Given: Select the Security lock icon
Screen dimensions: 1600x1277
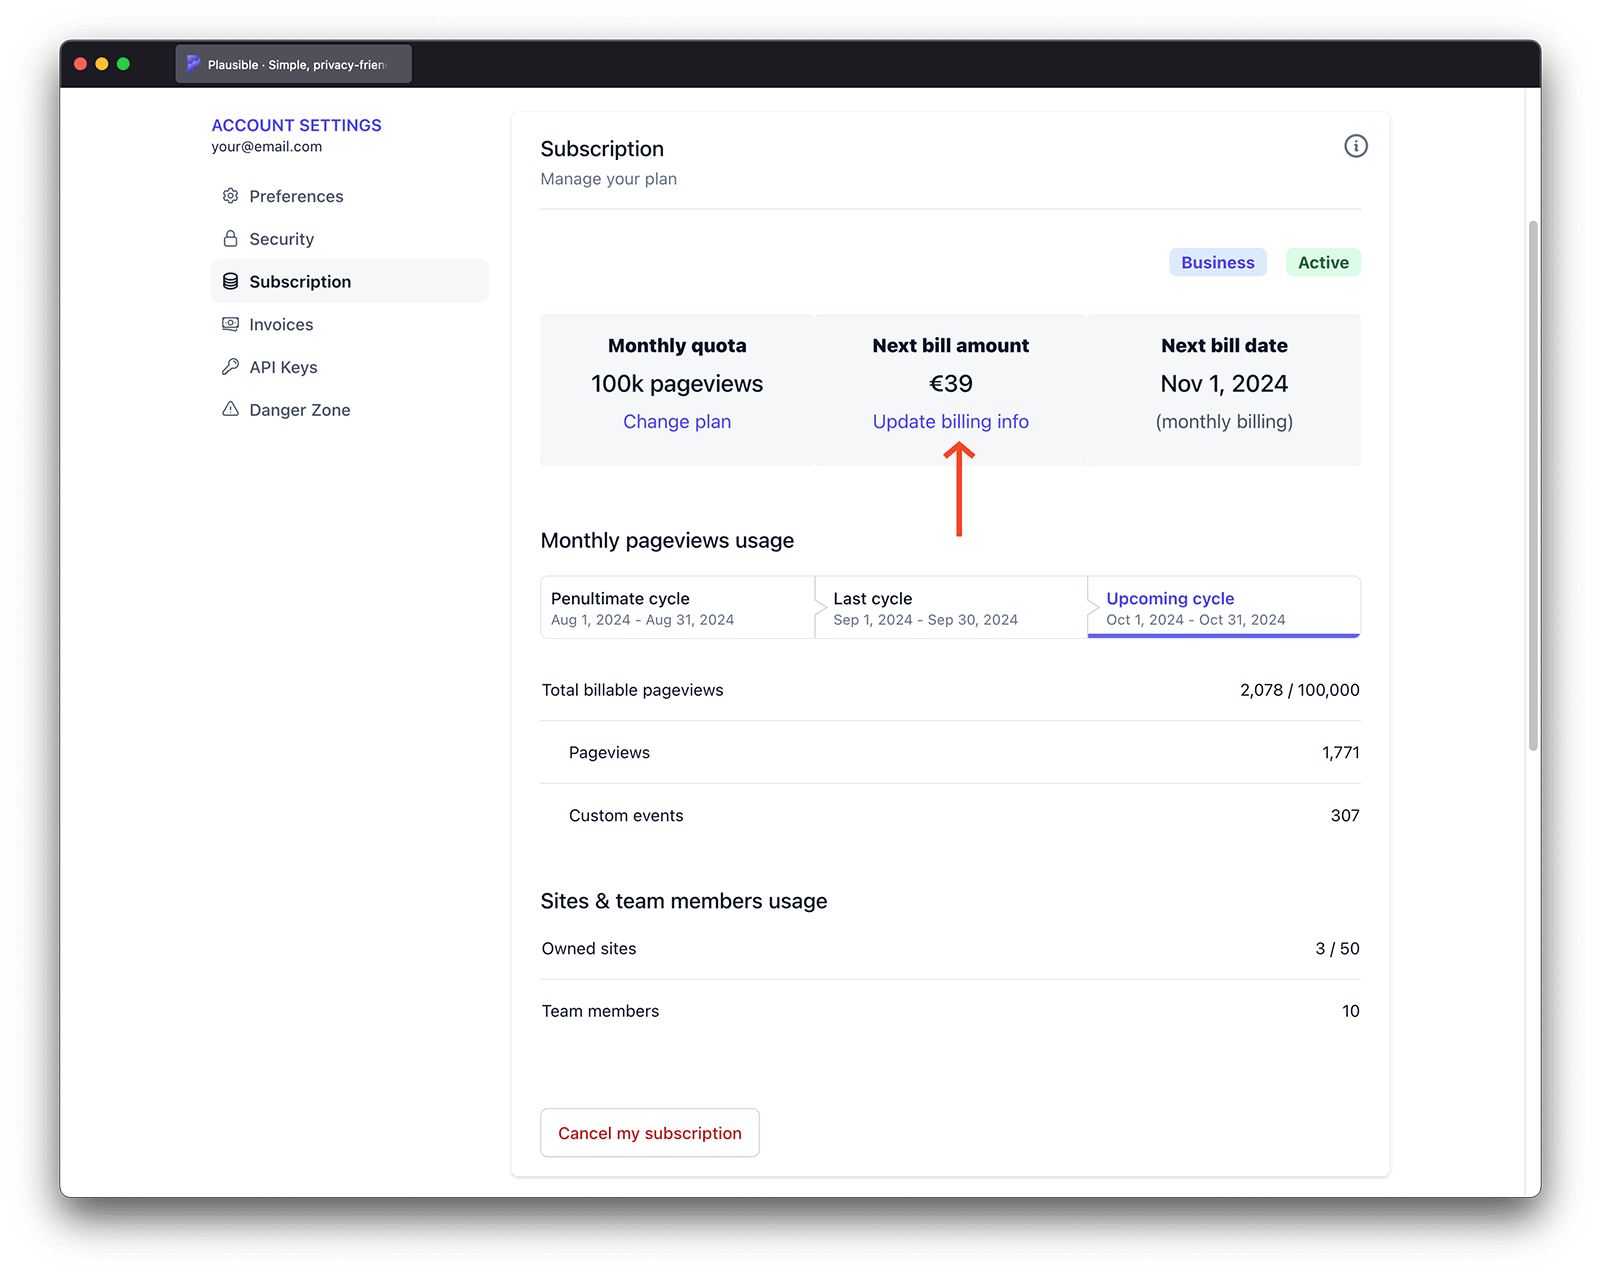Looking at the screenshot, I should pyautogui.click(x=229, y=238).
